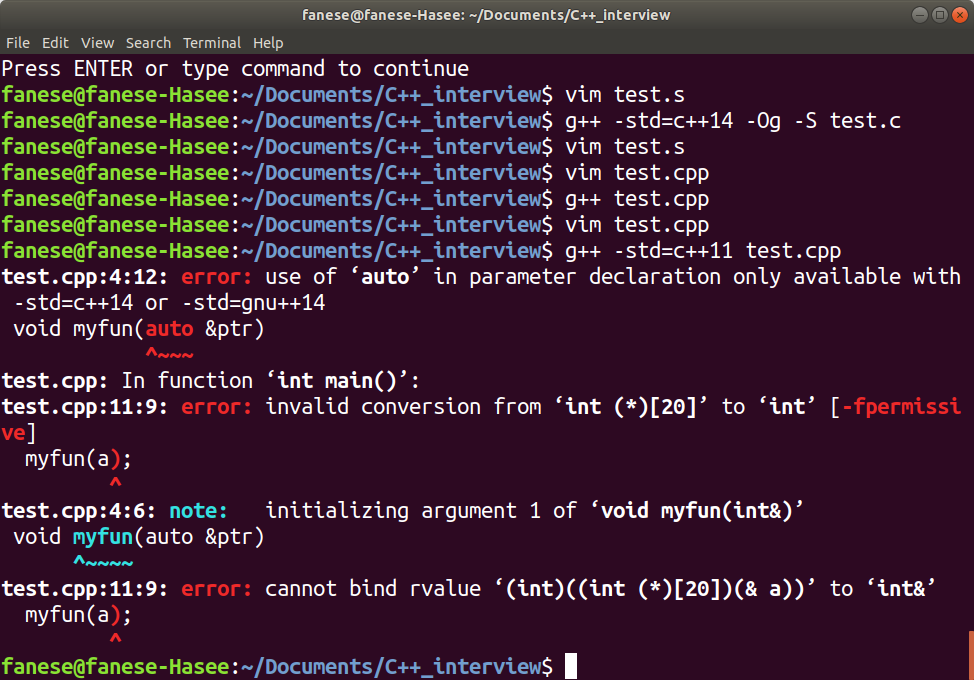
Task: Click the terminal scrollbar thumb at right edge
Action: [971, 655]
